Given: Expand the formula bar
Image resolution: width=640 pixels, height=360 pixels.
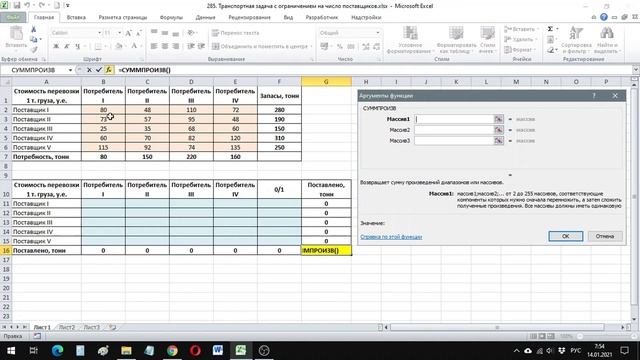Looking at the screenshot, I should pos(635,70).
